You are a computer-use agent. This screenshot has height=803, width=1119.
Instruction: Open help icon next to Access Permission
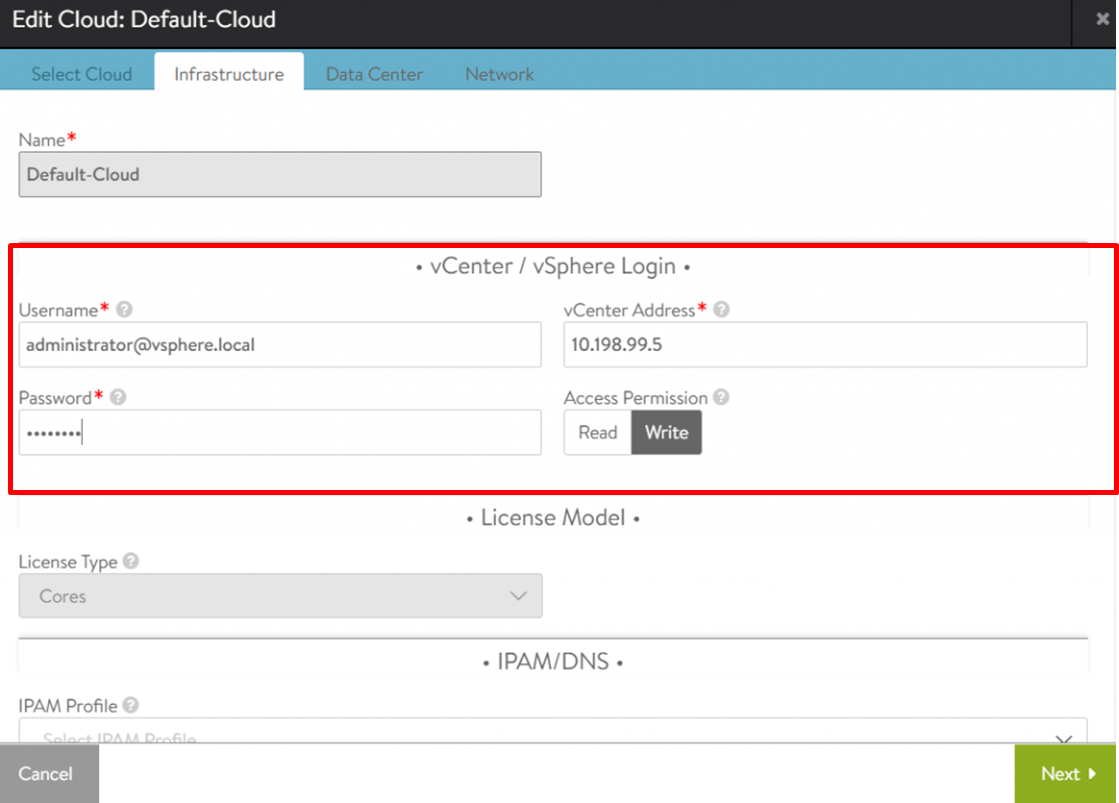tap(721, 398)
